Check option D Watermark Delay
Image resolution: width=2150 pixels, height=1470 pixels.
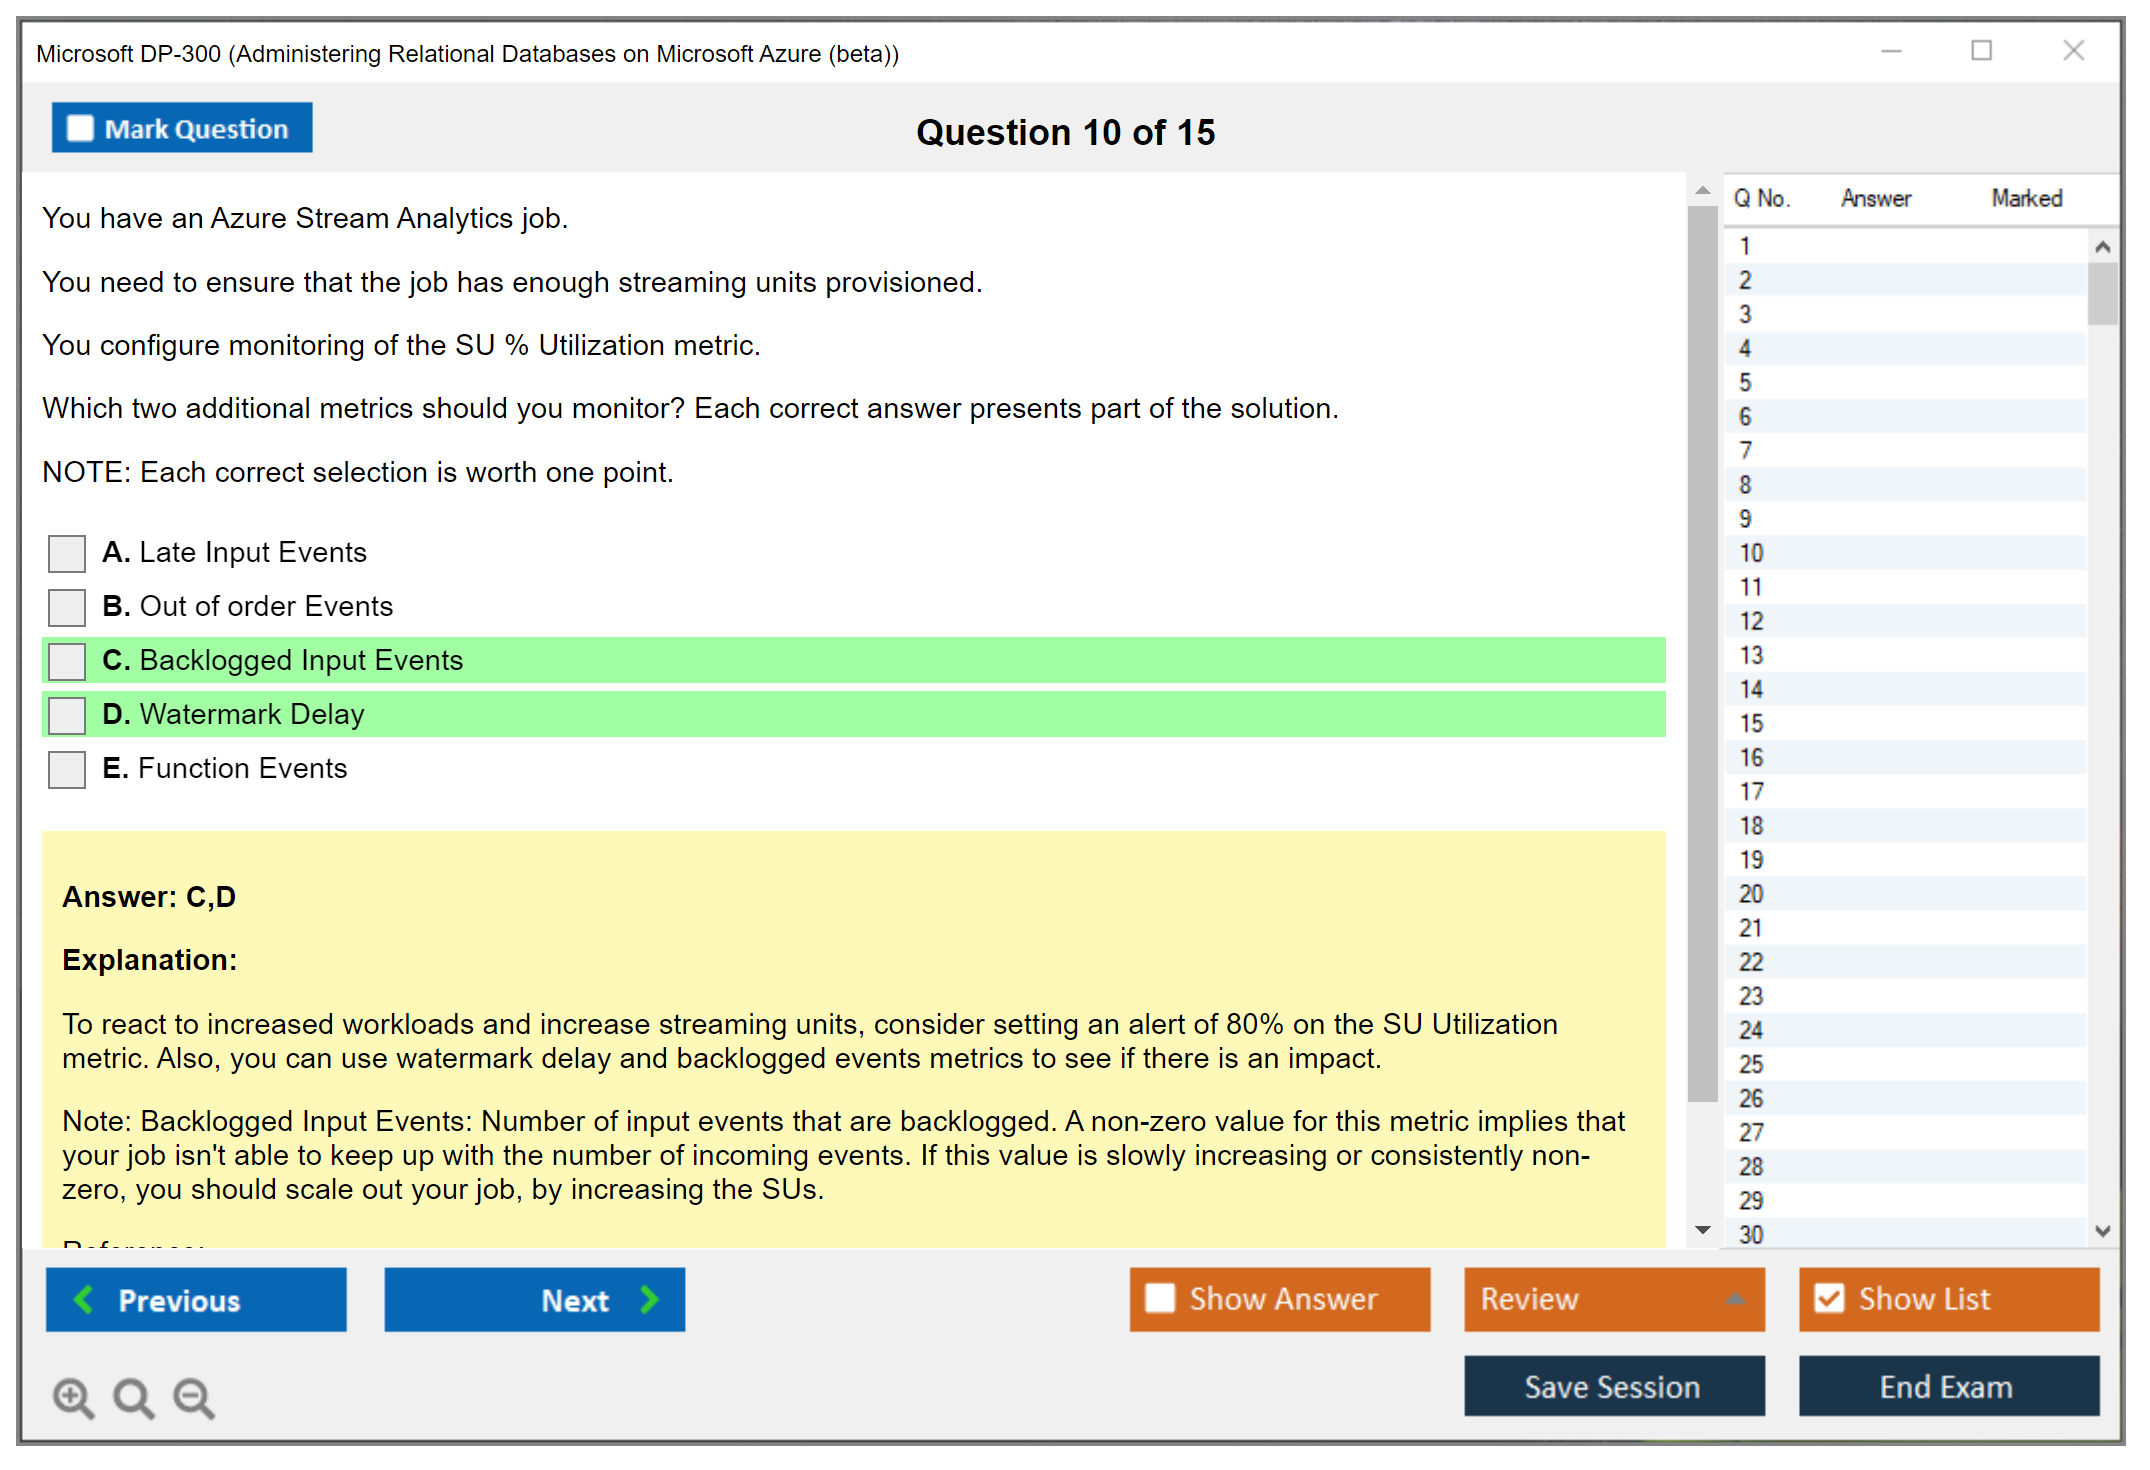point(67,715)
